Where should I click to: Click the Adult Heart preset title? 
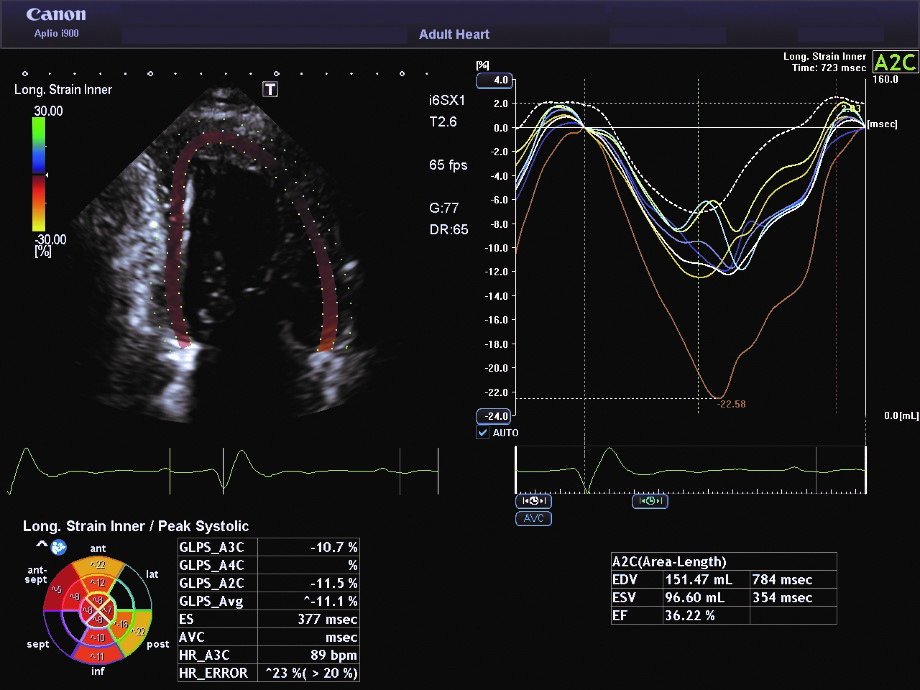pyautogui.click(x=454, y=34)
